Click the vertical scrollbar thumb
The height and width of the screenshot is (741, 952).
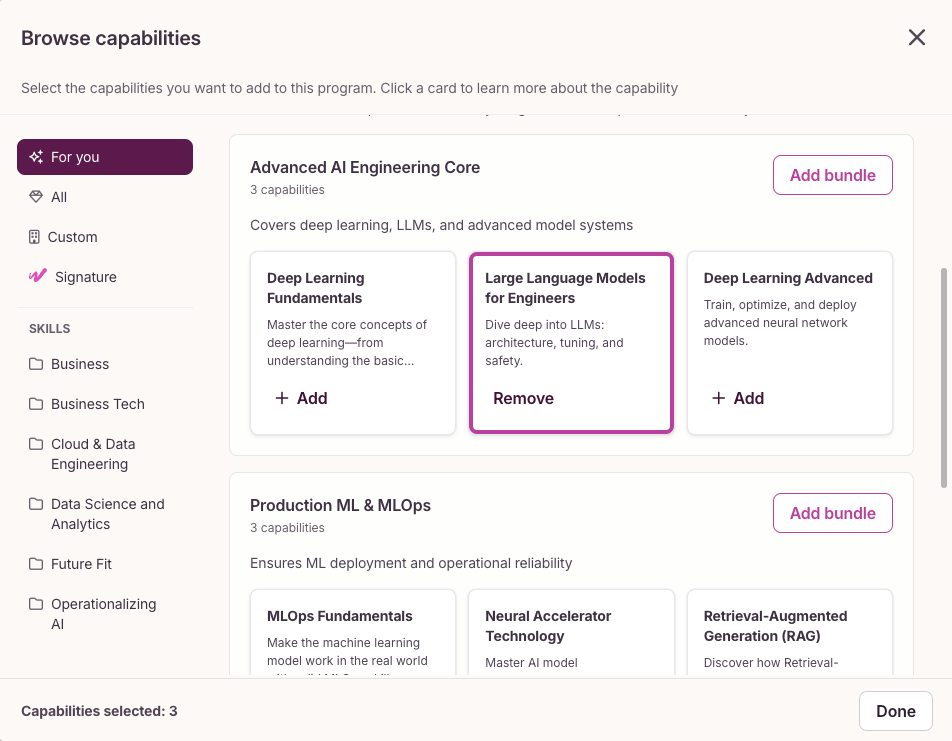944,377
